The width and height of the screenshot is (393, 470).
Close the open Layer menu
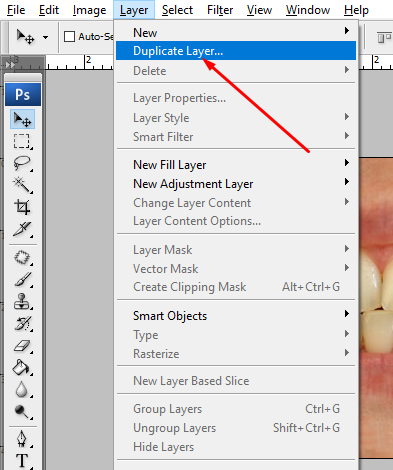point(134,10)
